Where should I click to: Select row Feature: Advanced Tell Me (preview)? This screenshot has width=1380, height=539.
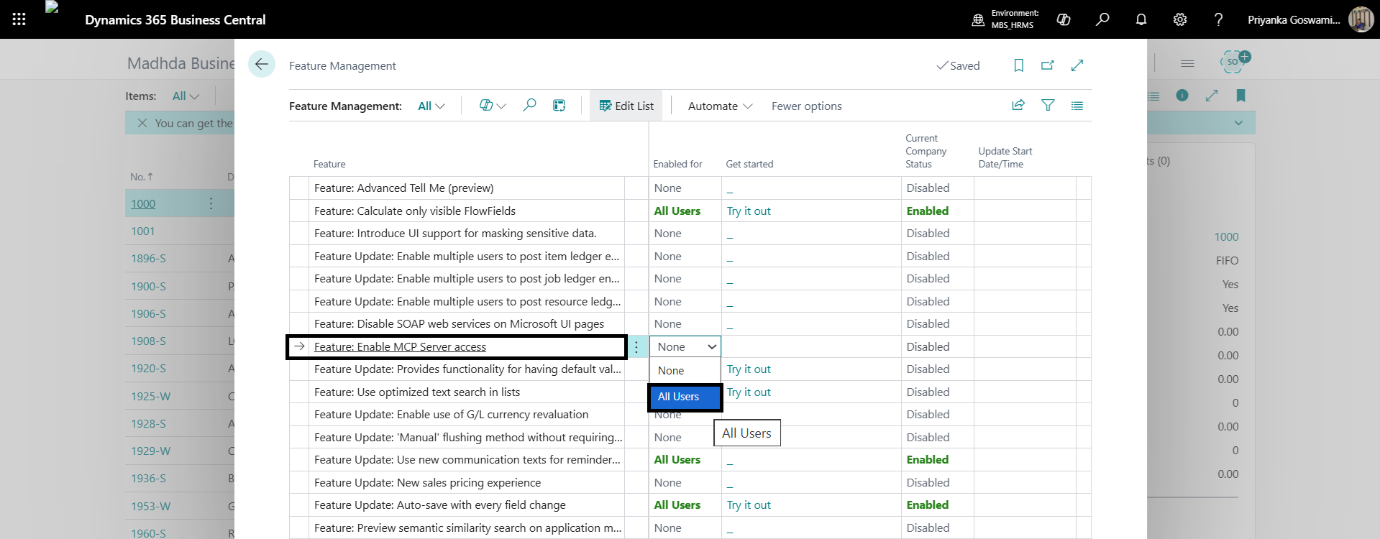[x=404, y=188]
